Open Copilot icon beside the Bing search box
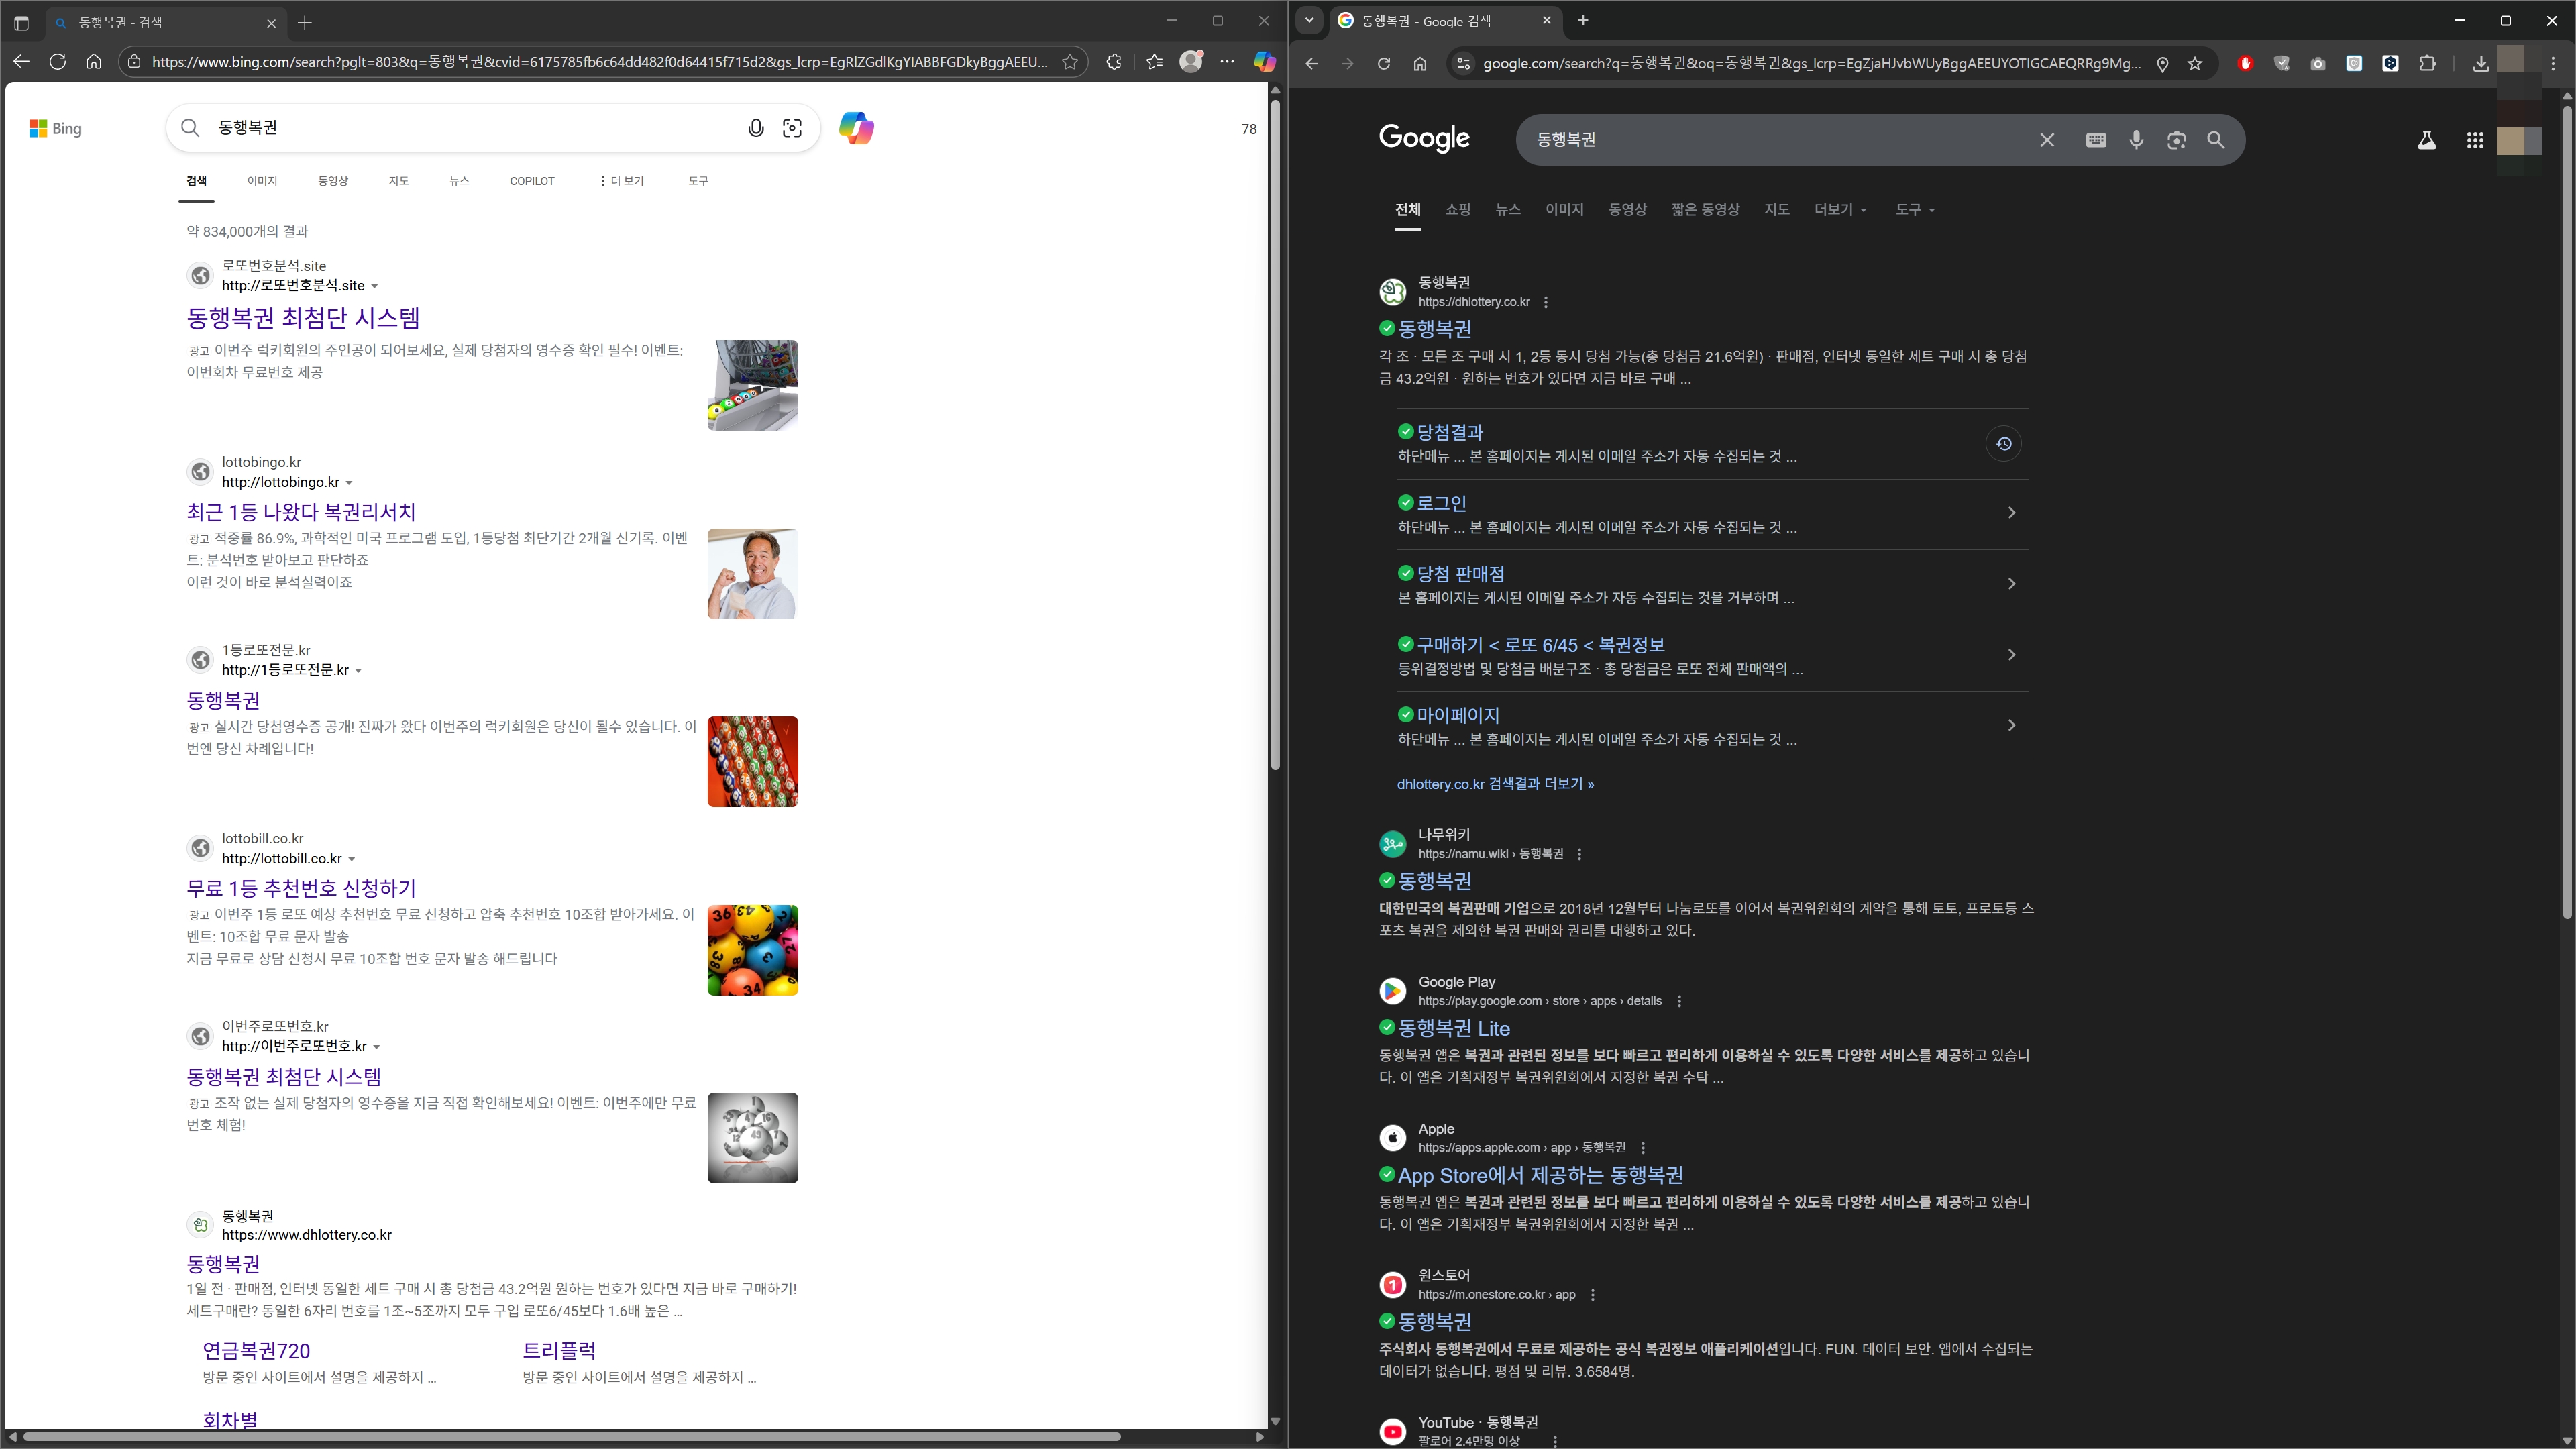This screenshot has width=2576, height=1449. (856, 128)
